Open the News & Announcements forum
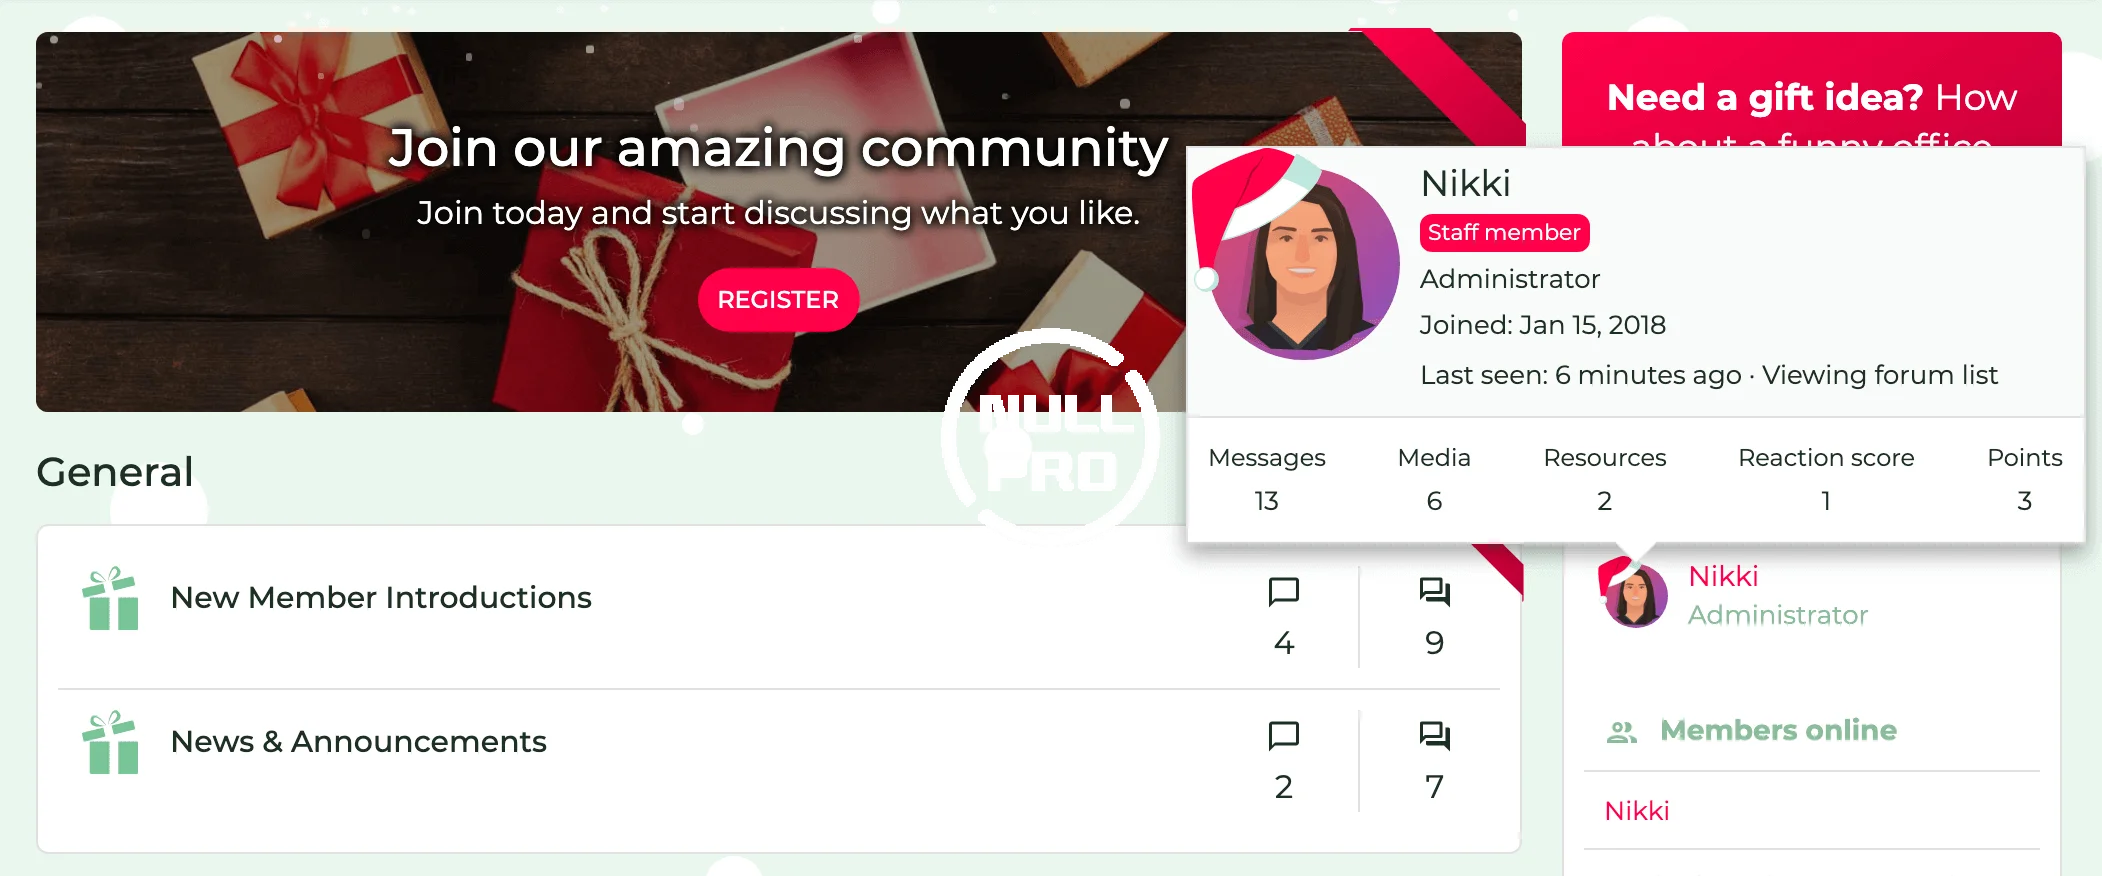 [x=359, y=742]
